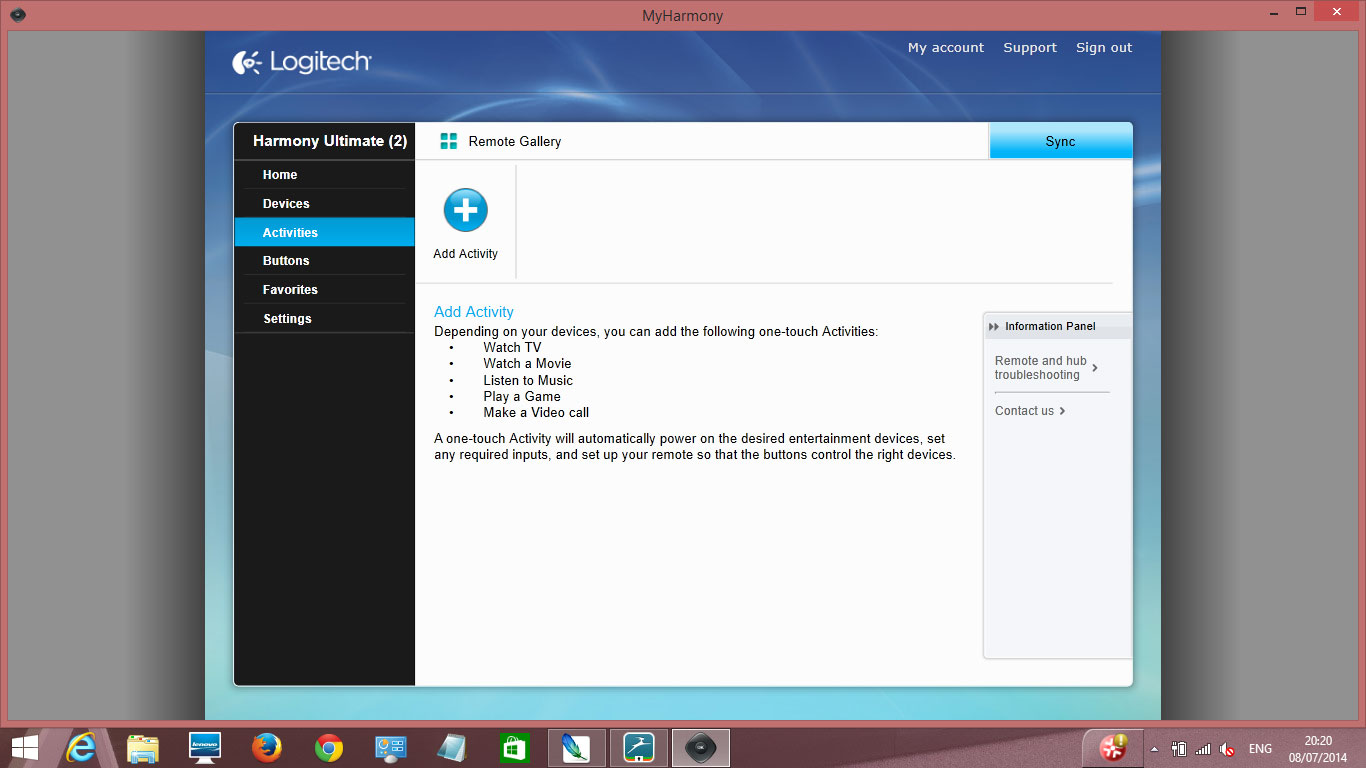The width and height of the screenshot is (1366, 768).
Task: Click the MyHarmony taskbar icon
Action: click(x=701, y=747)
